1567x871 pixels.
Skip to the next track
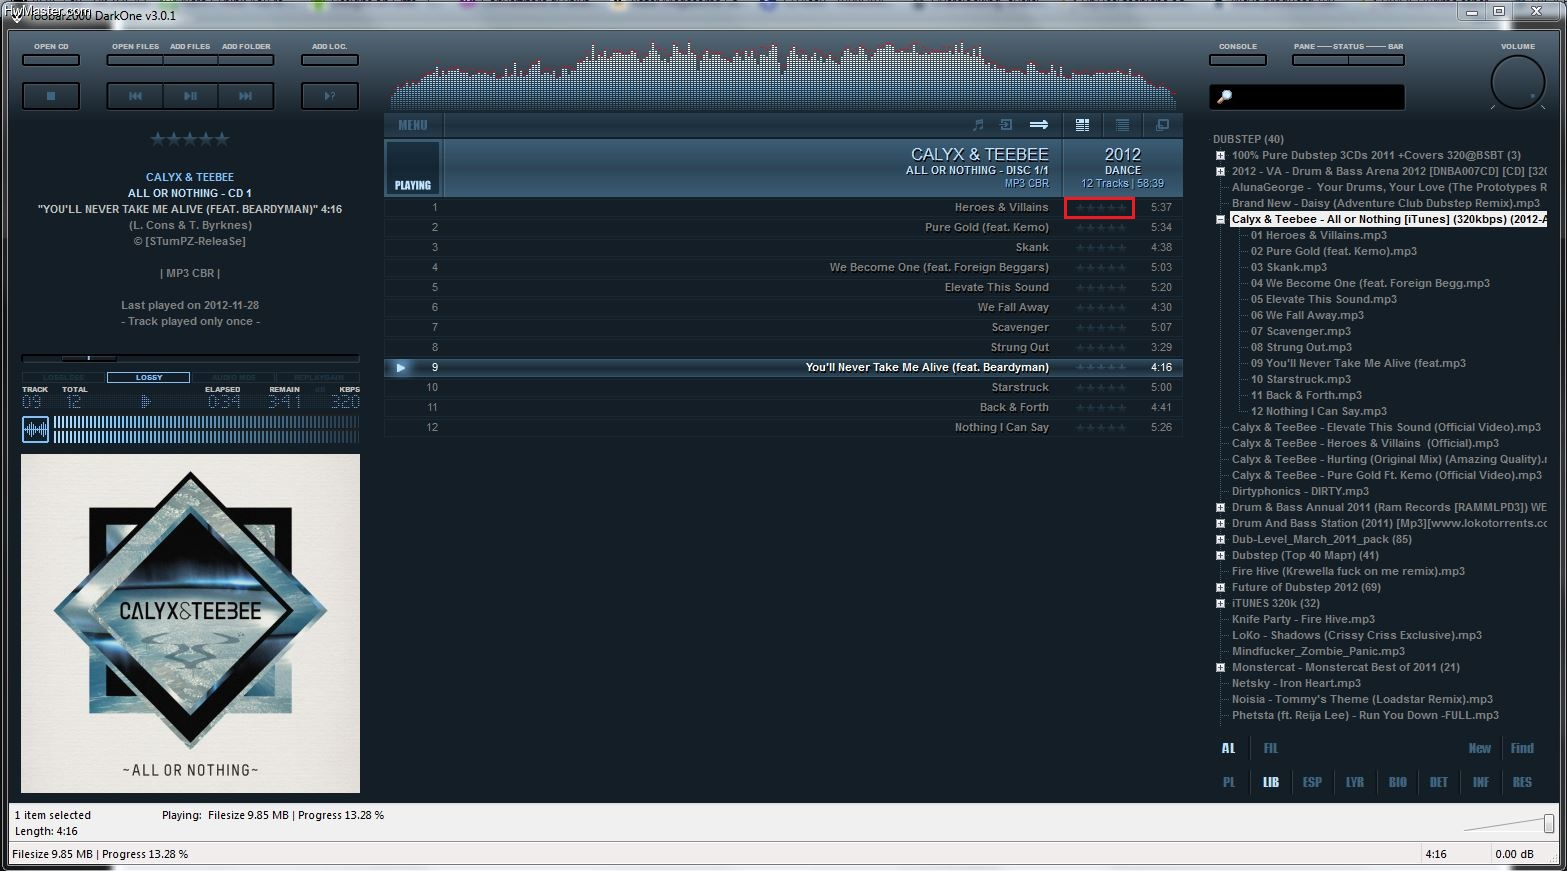pos(245,96)
